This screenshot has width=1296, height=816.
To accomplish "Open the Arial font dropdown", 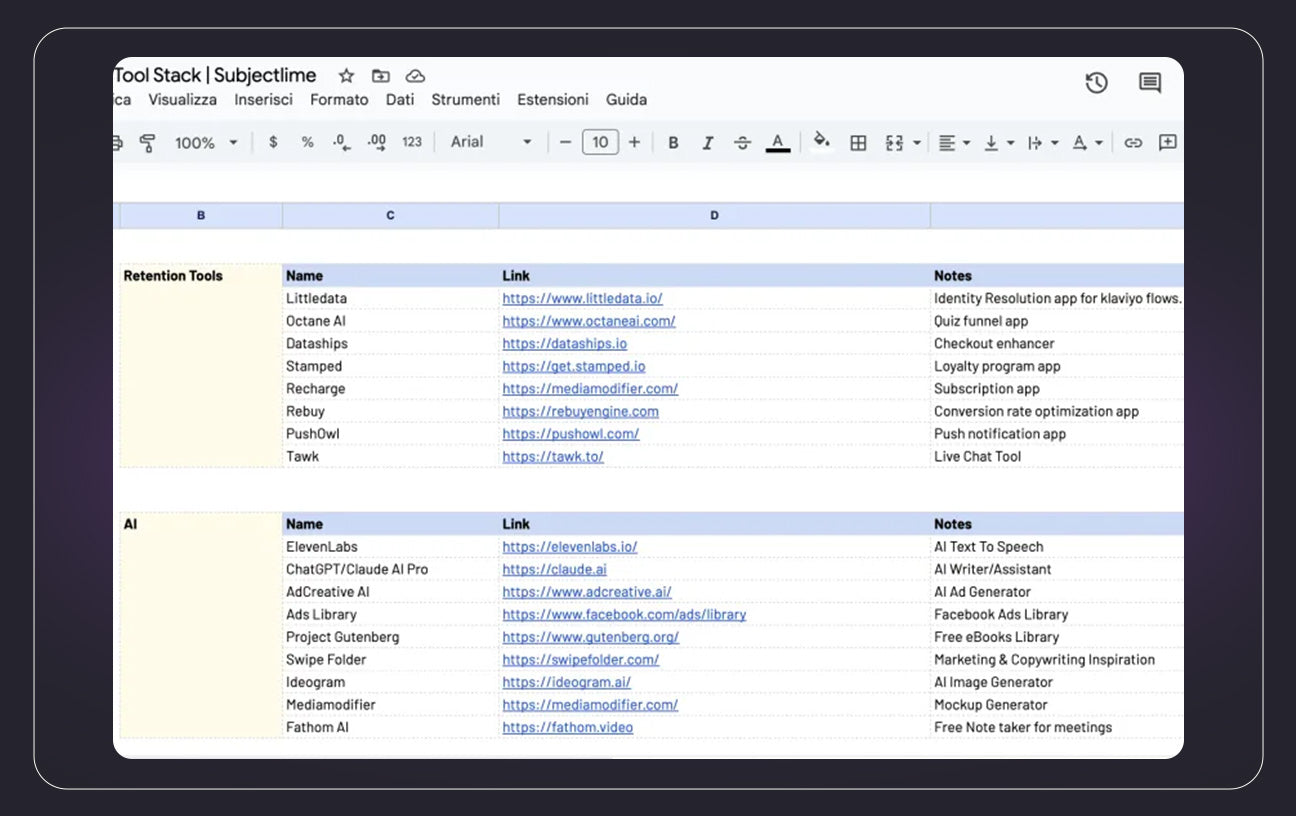I will [x=490, y=142].
